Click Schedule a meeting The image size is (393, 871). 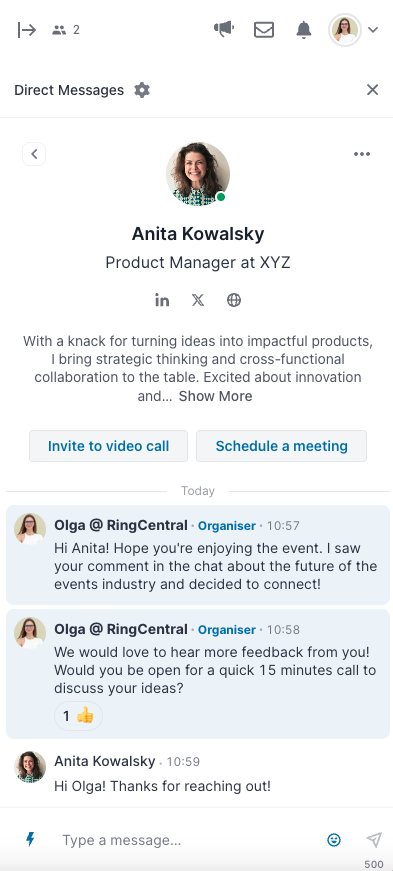[281, 446]
